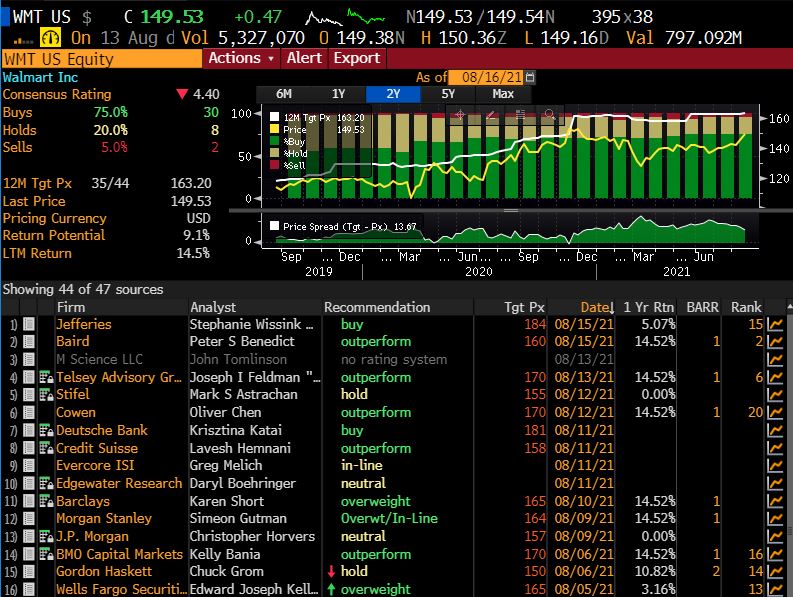This screenshot has width=793, height=597.
Task: Click the 1 Yr Rtn column header
Action: tap(648, 307)
